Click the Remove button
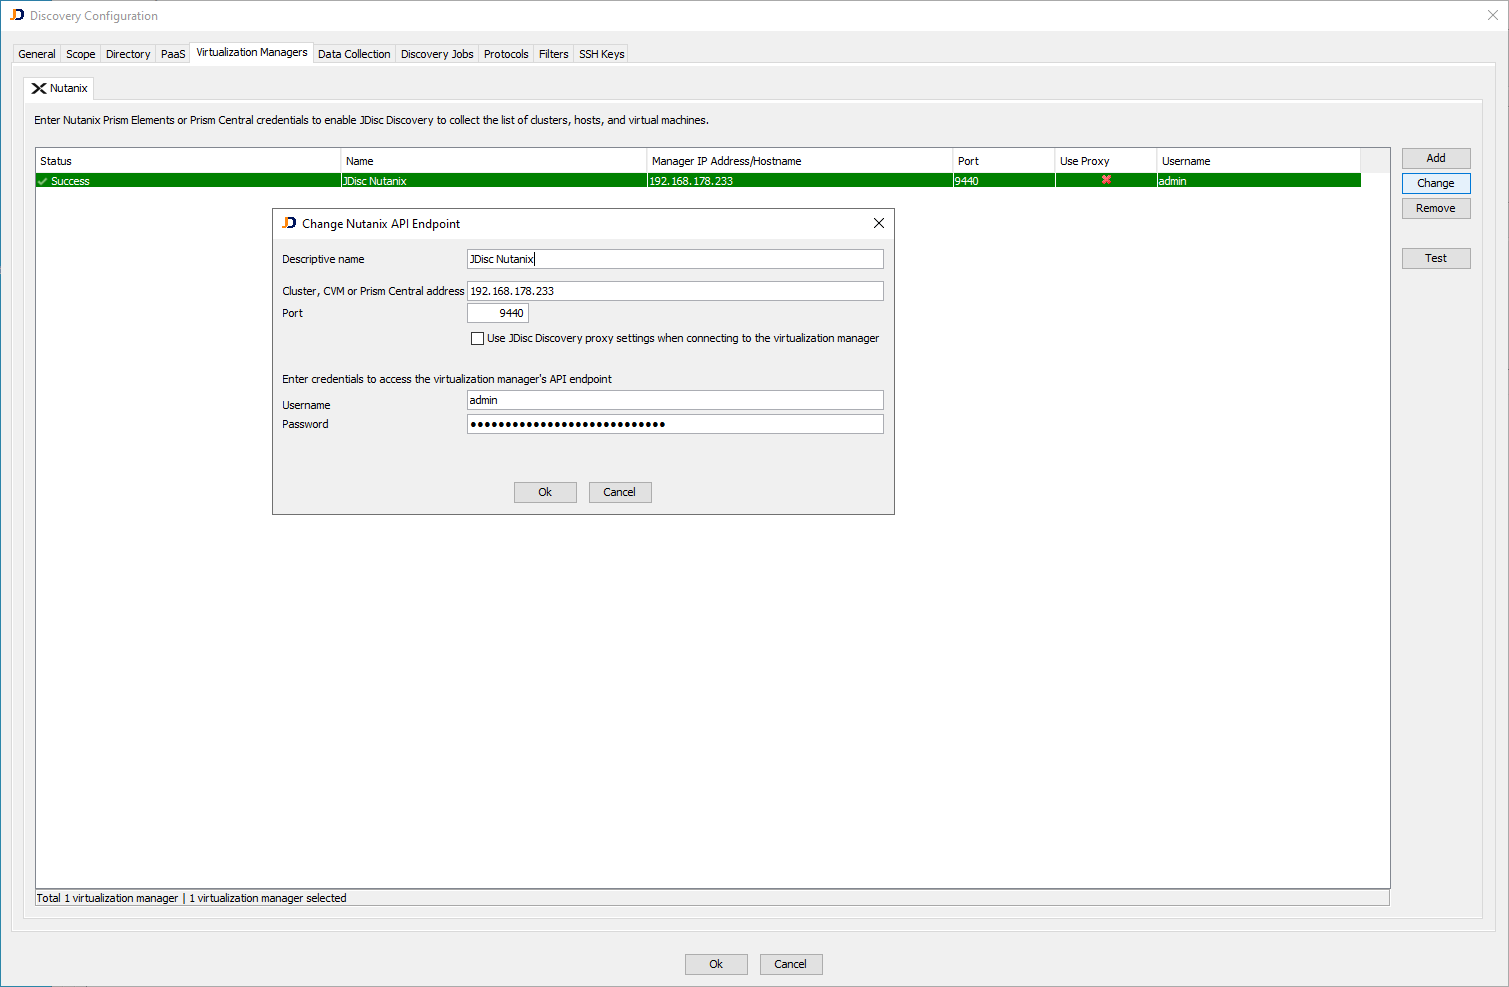Image resolution: width=1509 pixels, height=987 pixels. [x=1435, y=208]
